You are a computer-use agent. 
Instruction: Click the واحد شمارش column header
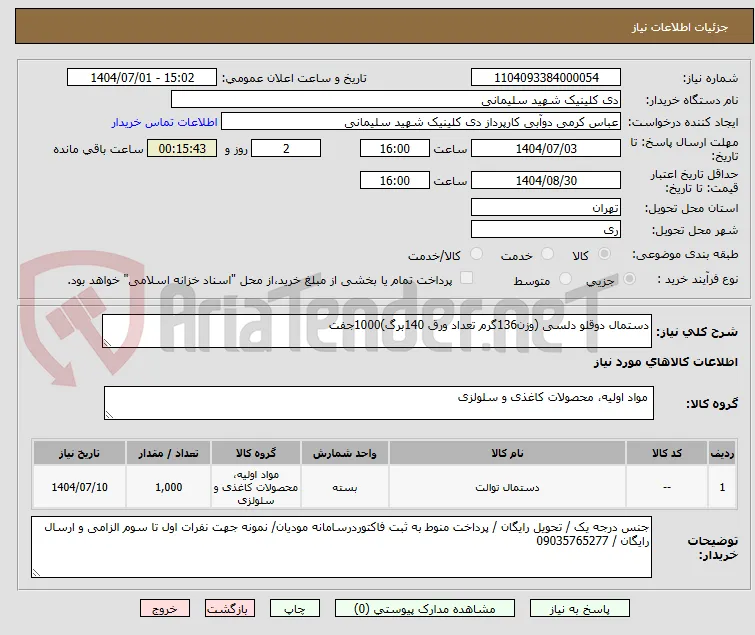[345, 453]
